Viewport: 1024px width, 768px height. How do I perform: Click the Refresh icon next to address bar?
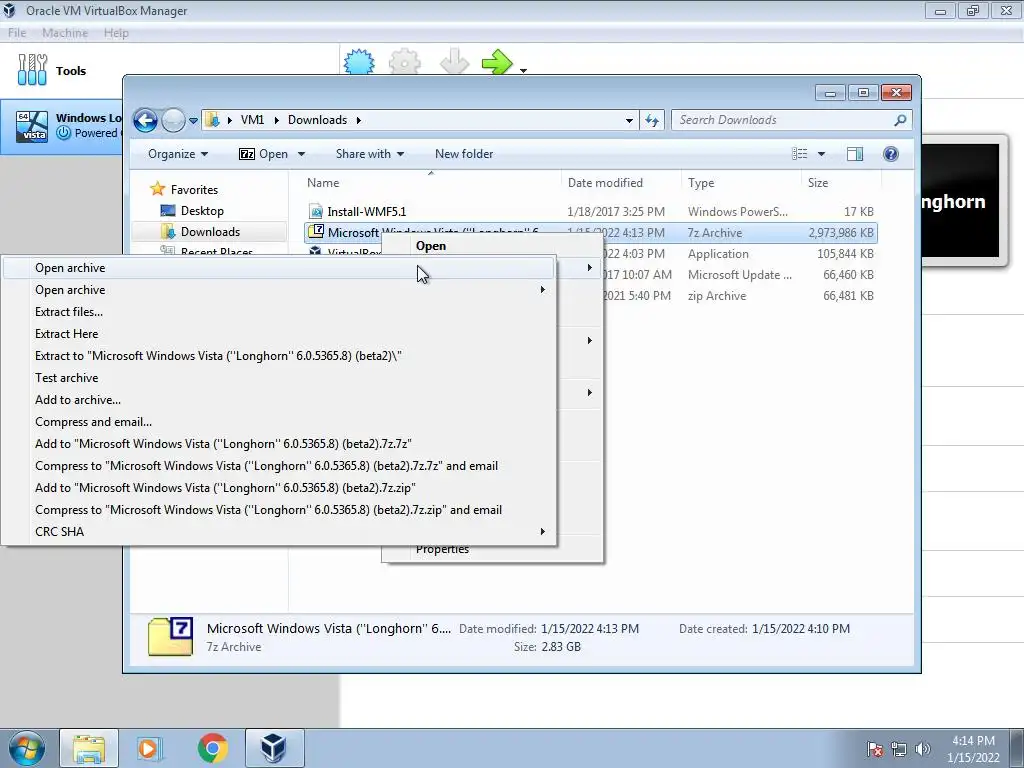point(652,120)
